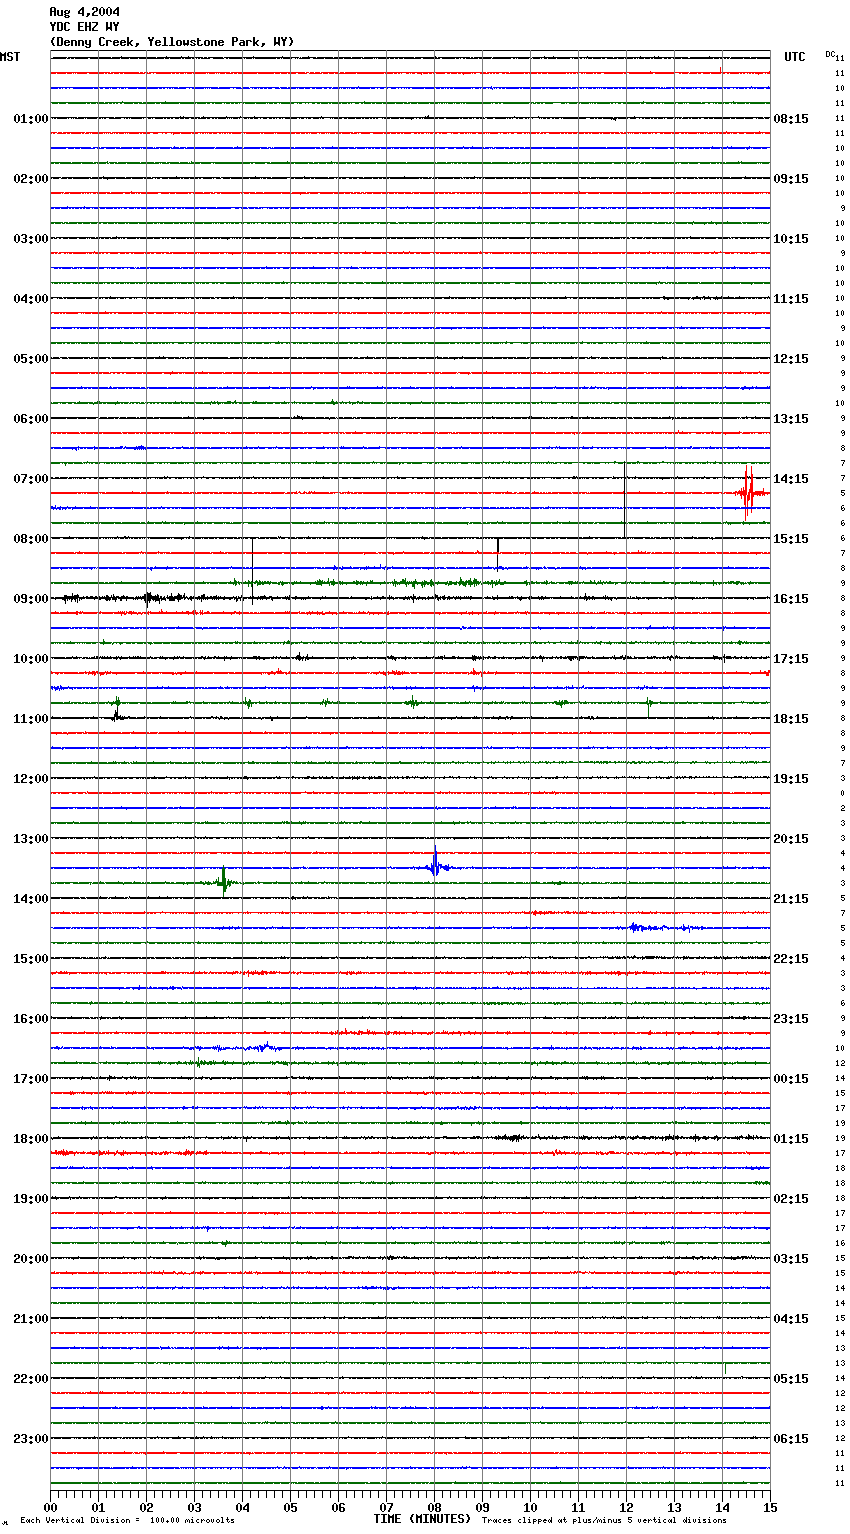The height and width of the screenshot is (1534, 850).
Task: Click the "18:15" UTC time label
Action: [x=791, y=719]
